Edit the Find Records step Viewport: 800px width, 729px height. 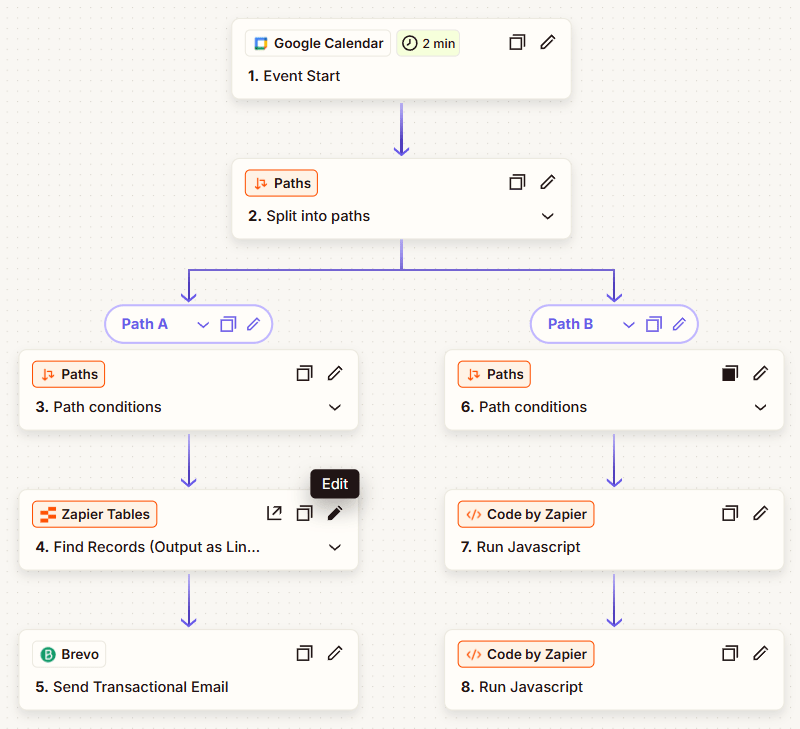(x=335, y=514)
